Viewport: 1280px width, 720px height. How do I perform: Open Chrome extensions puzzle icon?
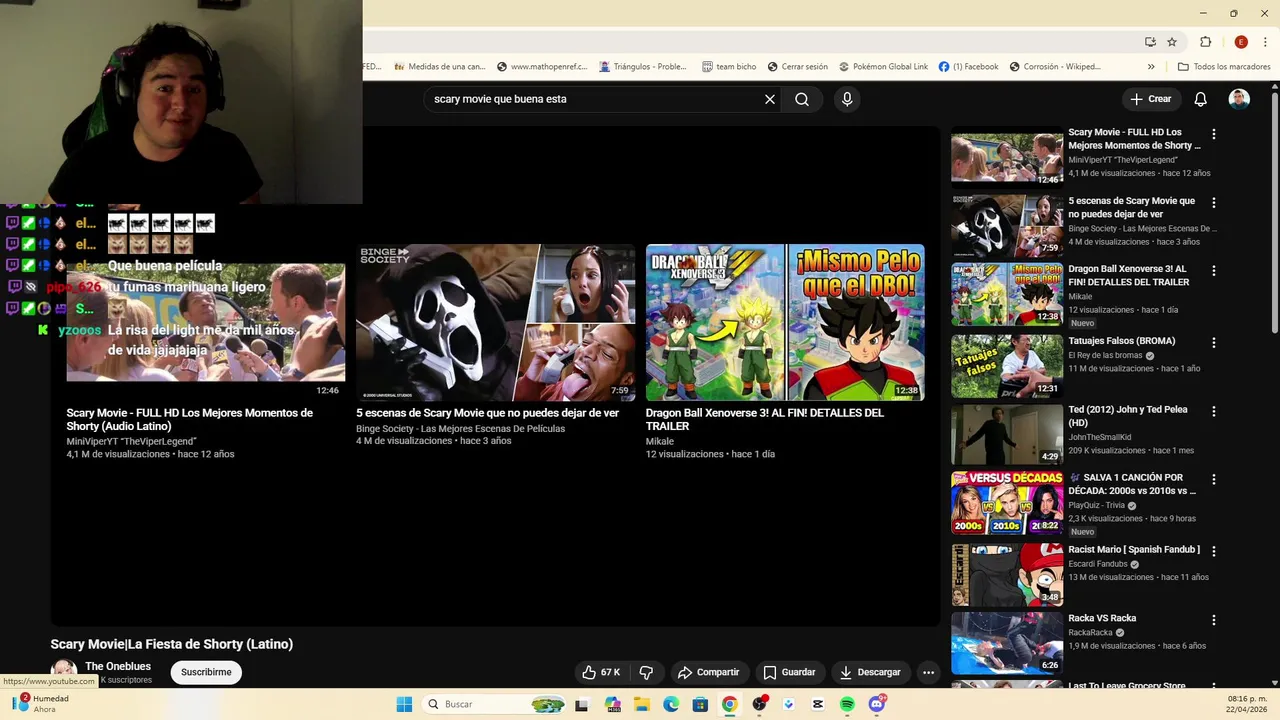(1206, 42)
